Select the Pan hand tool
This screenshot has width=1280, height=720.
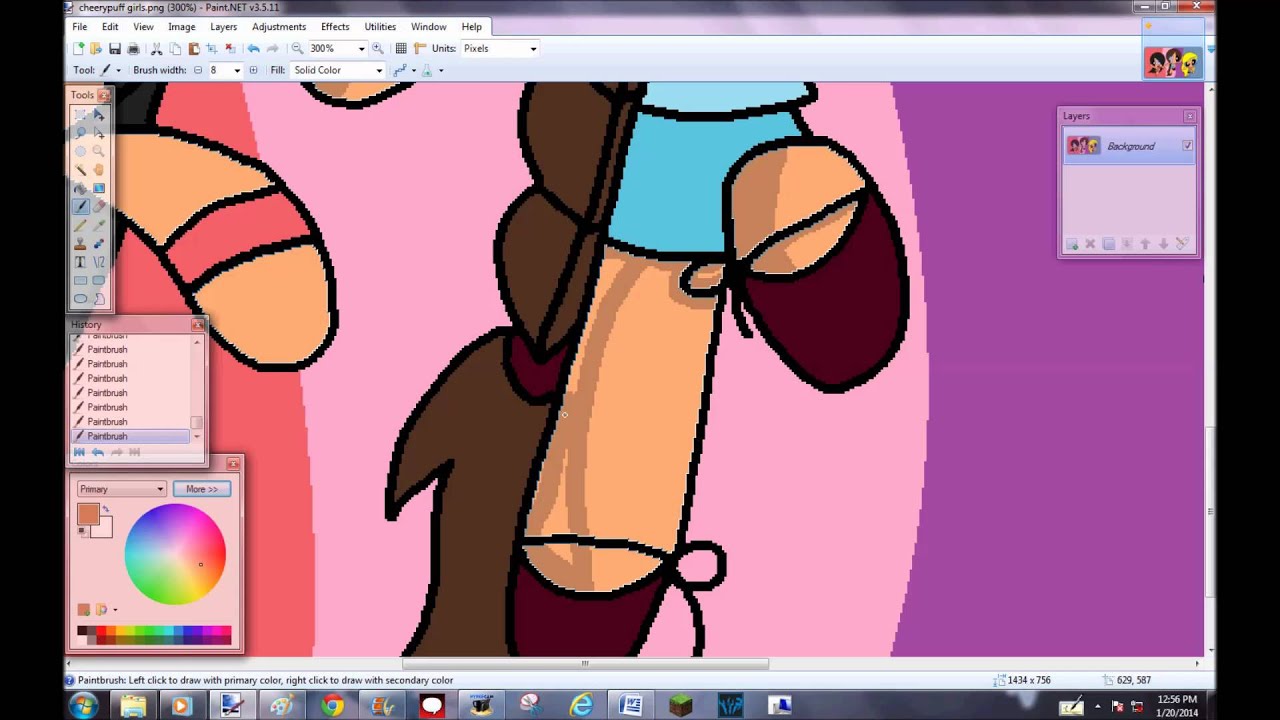pos(99,169)
